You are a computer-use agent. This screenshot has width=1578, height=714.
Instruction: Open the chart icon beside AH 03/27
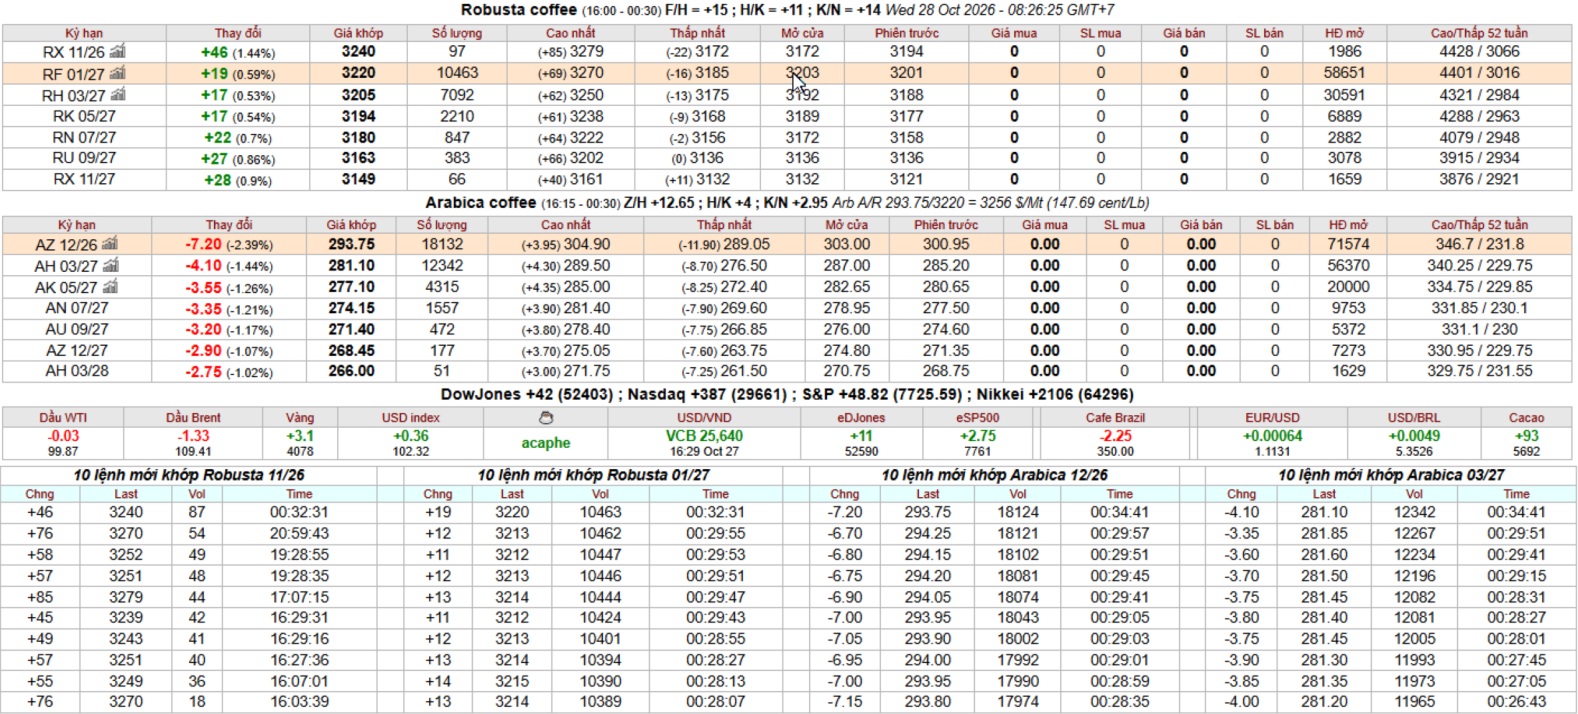click(x=111, y=265)
